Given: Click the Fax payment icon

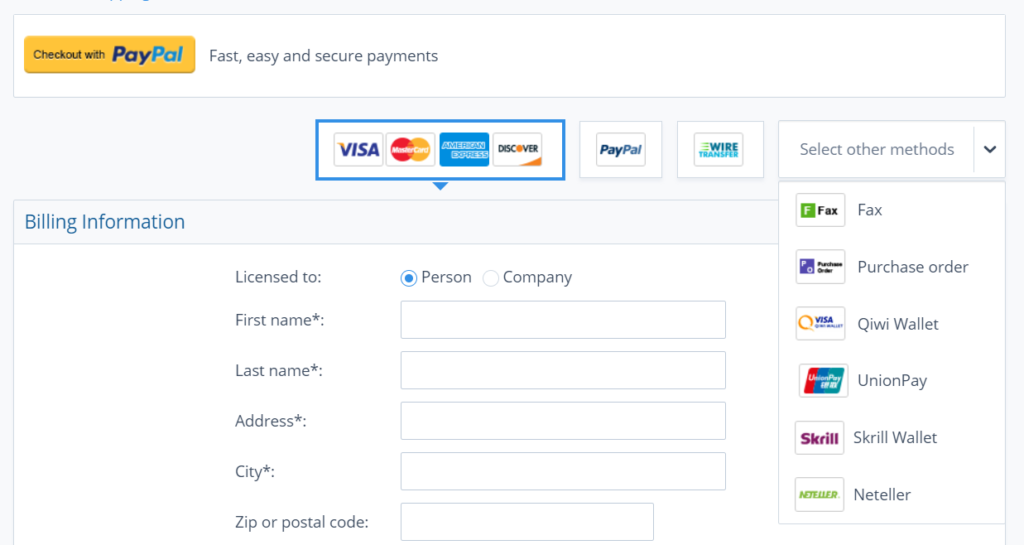Looking at the screenshot, I should 820,210.
